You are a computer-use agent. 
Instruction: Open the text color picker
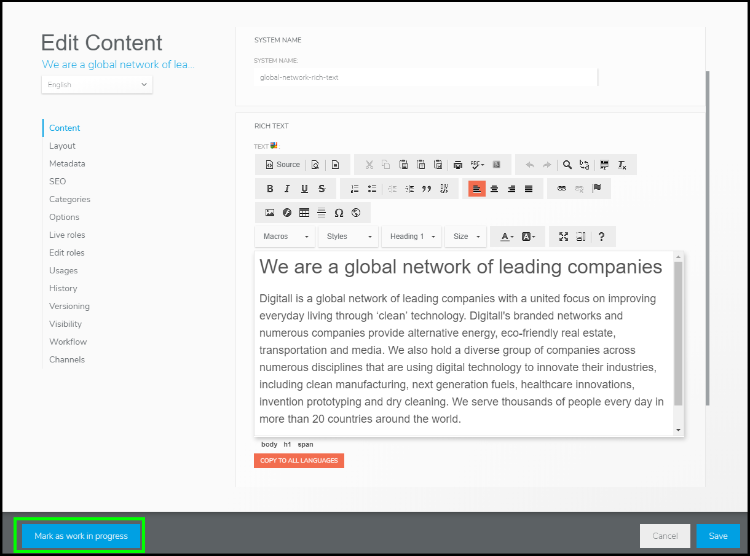point(507,236)
